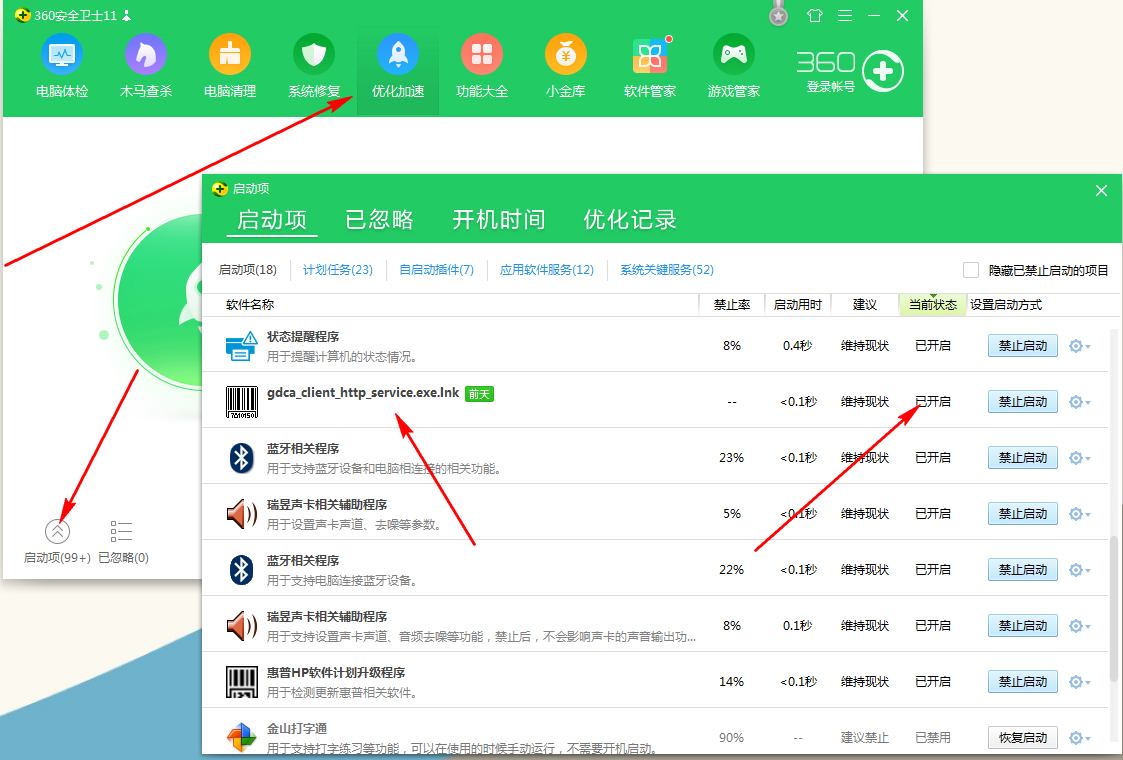Open 软件管家 software manager icon
1123x760 pixels.
(x=650, y=55)
